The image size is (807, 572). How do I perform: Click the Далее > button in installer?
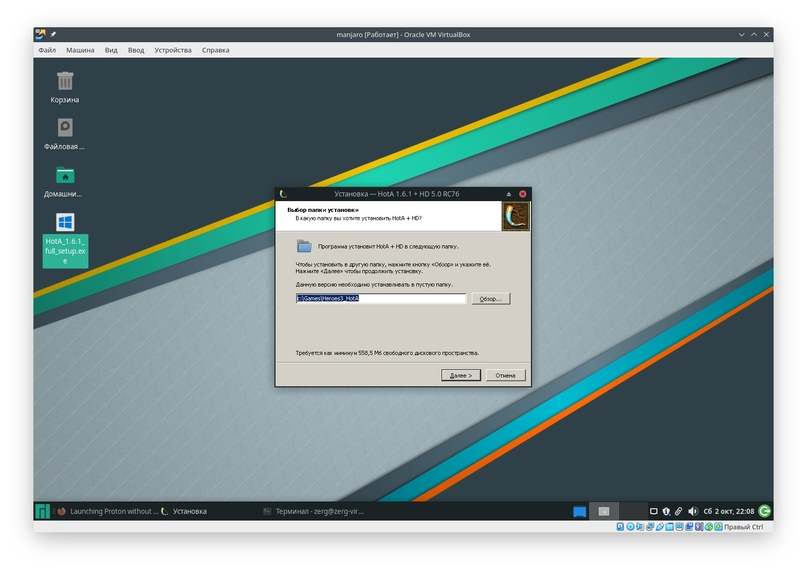click(x=461, y=375)
